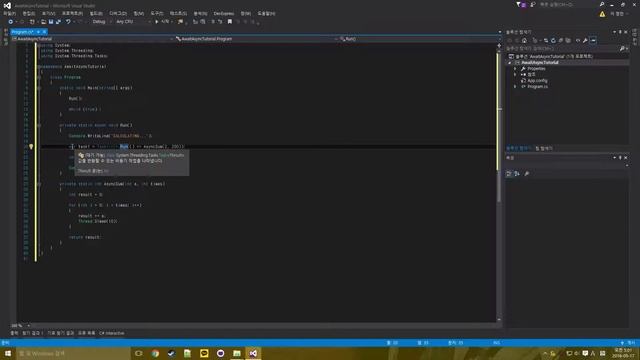Screen dimensions: 640x360
Task: Open the DevExpress menu
Action: click(224, 13)
